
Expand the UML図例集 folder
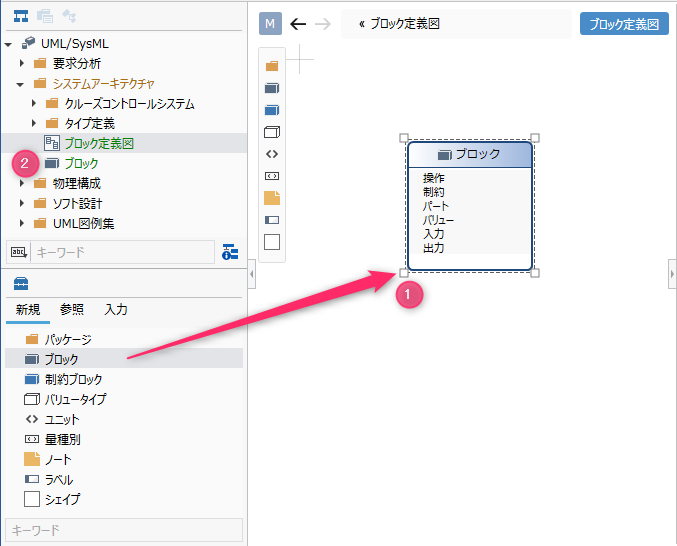(x=22, y=223)
